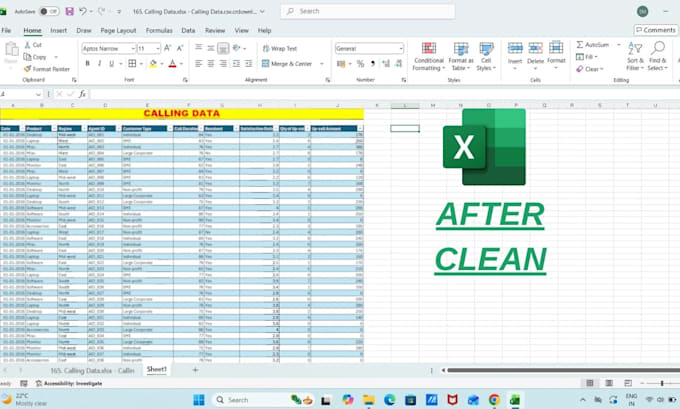Toggle the AutoSave switch

[x=49, y=11]
